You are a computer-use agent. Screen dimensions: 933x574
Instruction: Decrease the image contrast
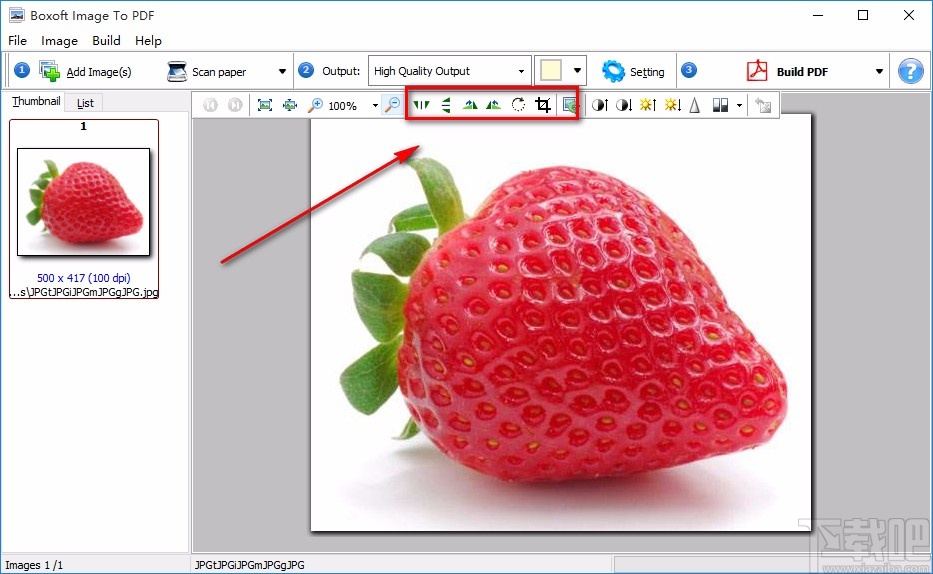(624, 105)
